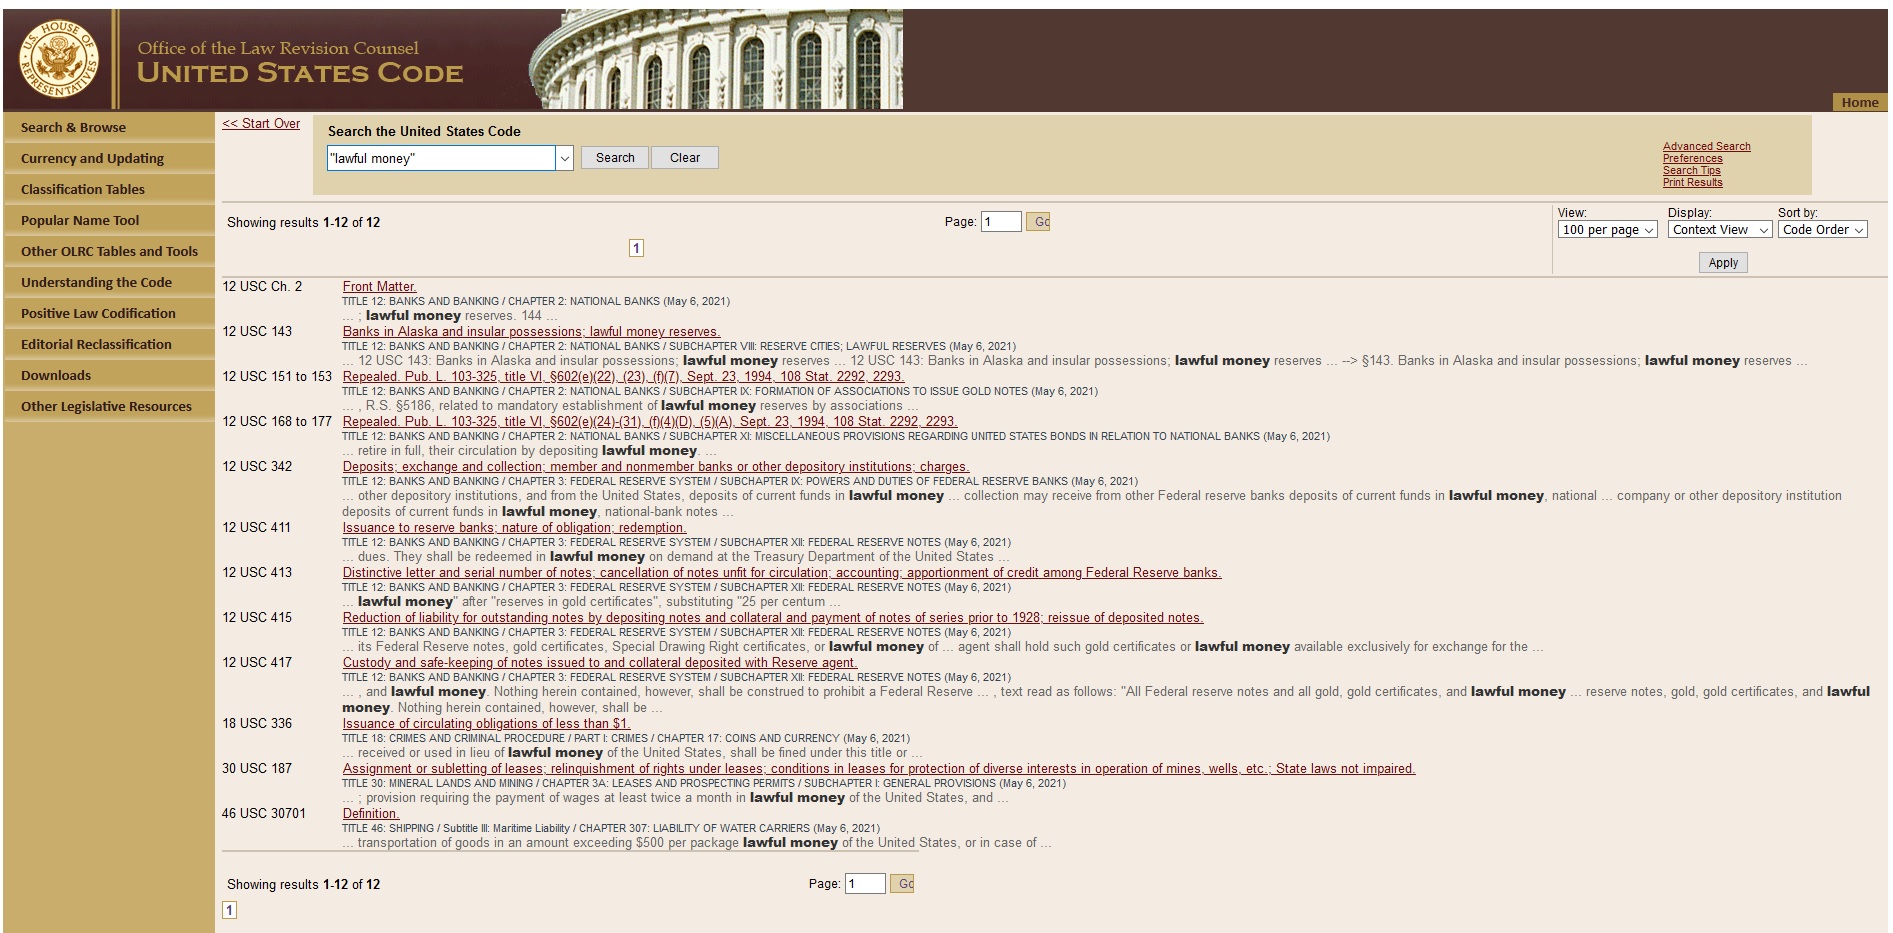The height and width of the screenshot is (933, 1893).
Task: Open the Popular Name Tool
Action: pos(80,221)
